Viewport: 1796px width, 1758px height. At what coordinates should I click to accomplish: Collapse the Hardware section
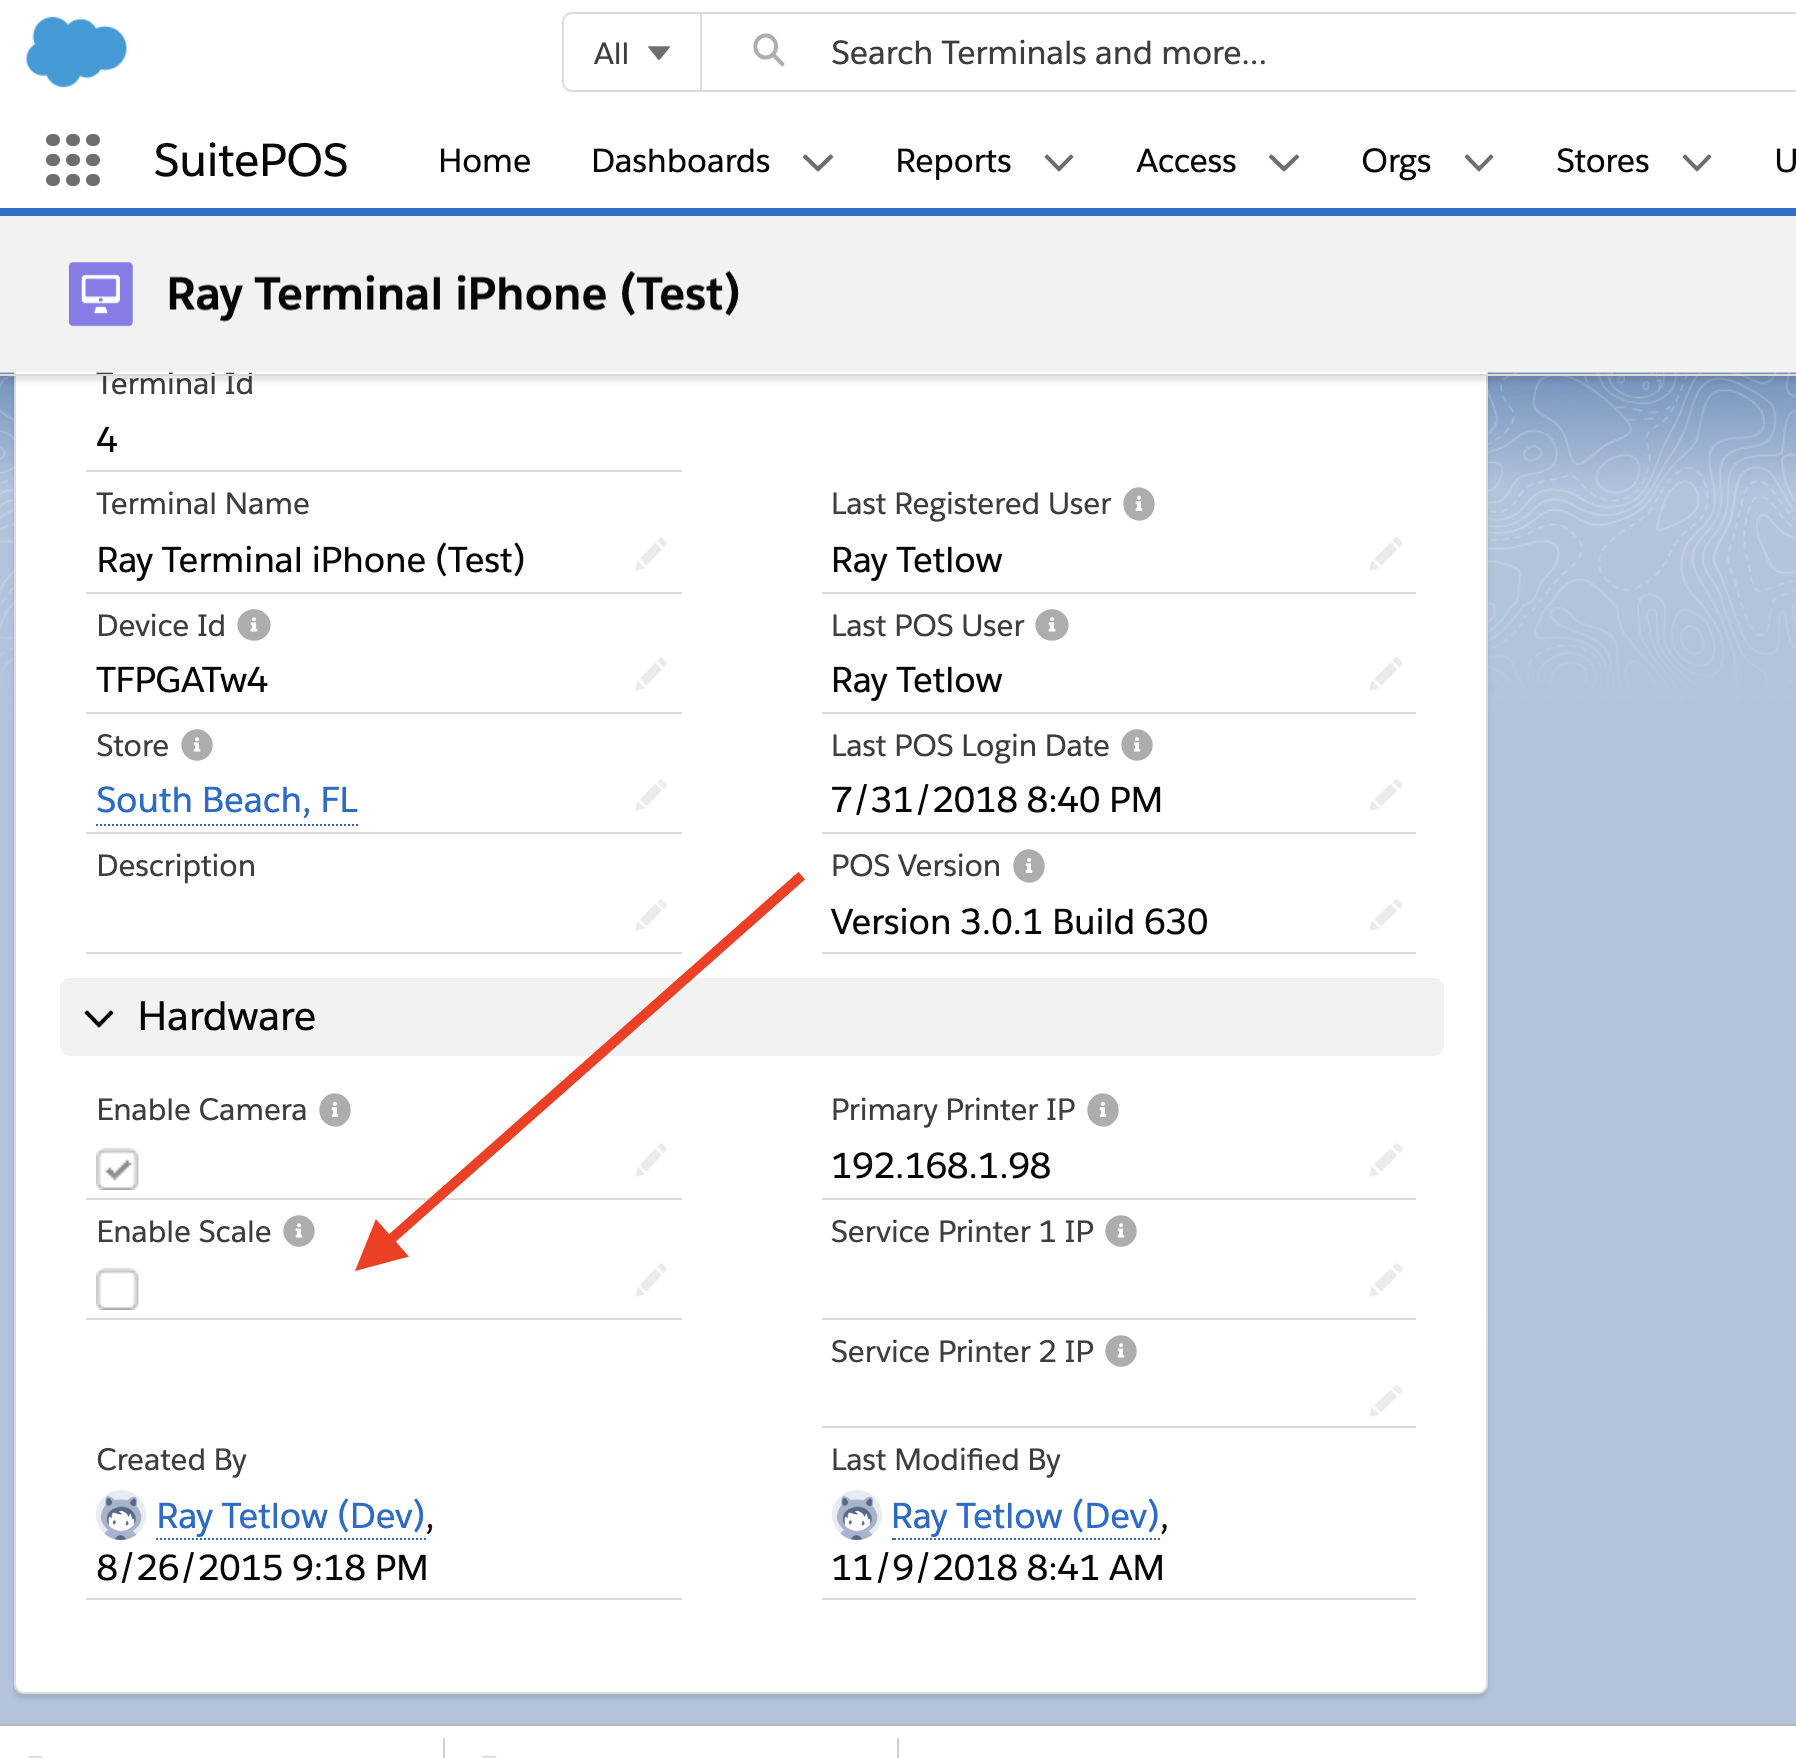tap(100, 1018)
